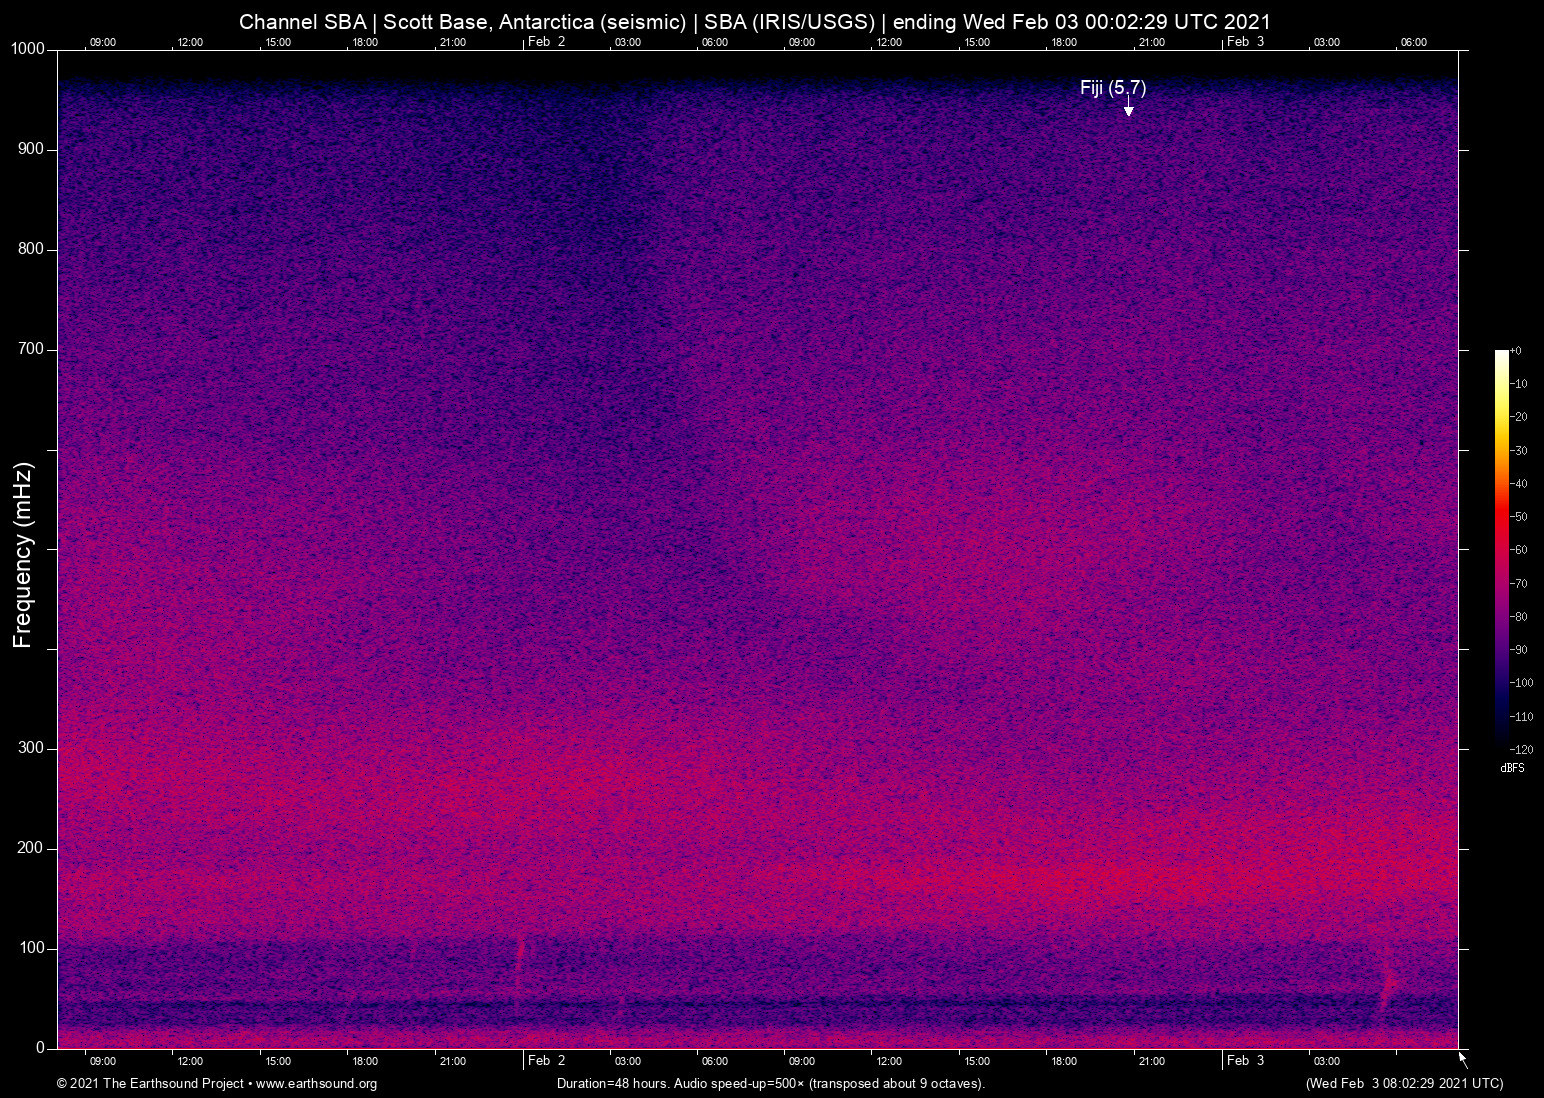Click the "Feb 2" label on the top time axis

coord(546,42)
